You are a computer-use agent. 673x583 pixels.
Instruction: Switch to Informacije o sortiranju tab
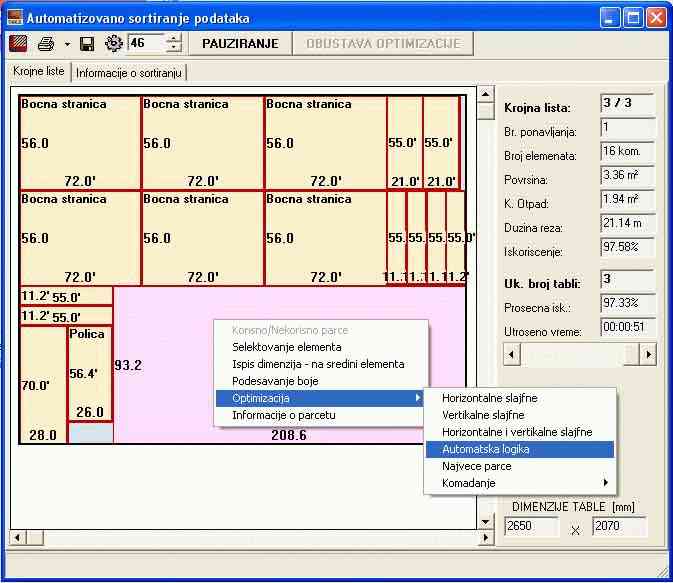coord(129,72)
